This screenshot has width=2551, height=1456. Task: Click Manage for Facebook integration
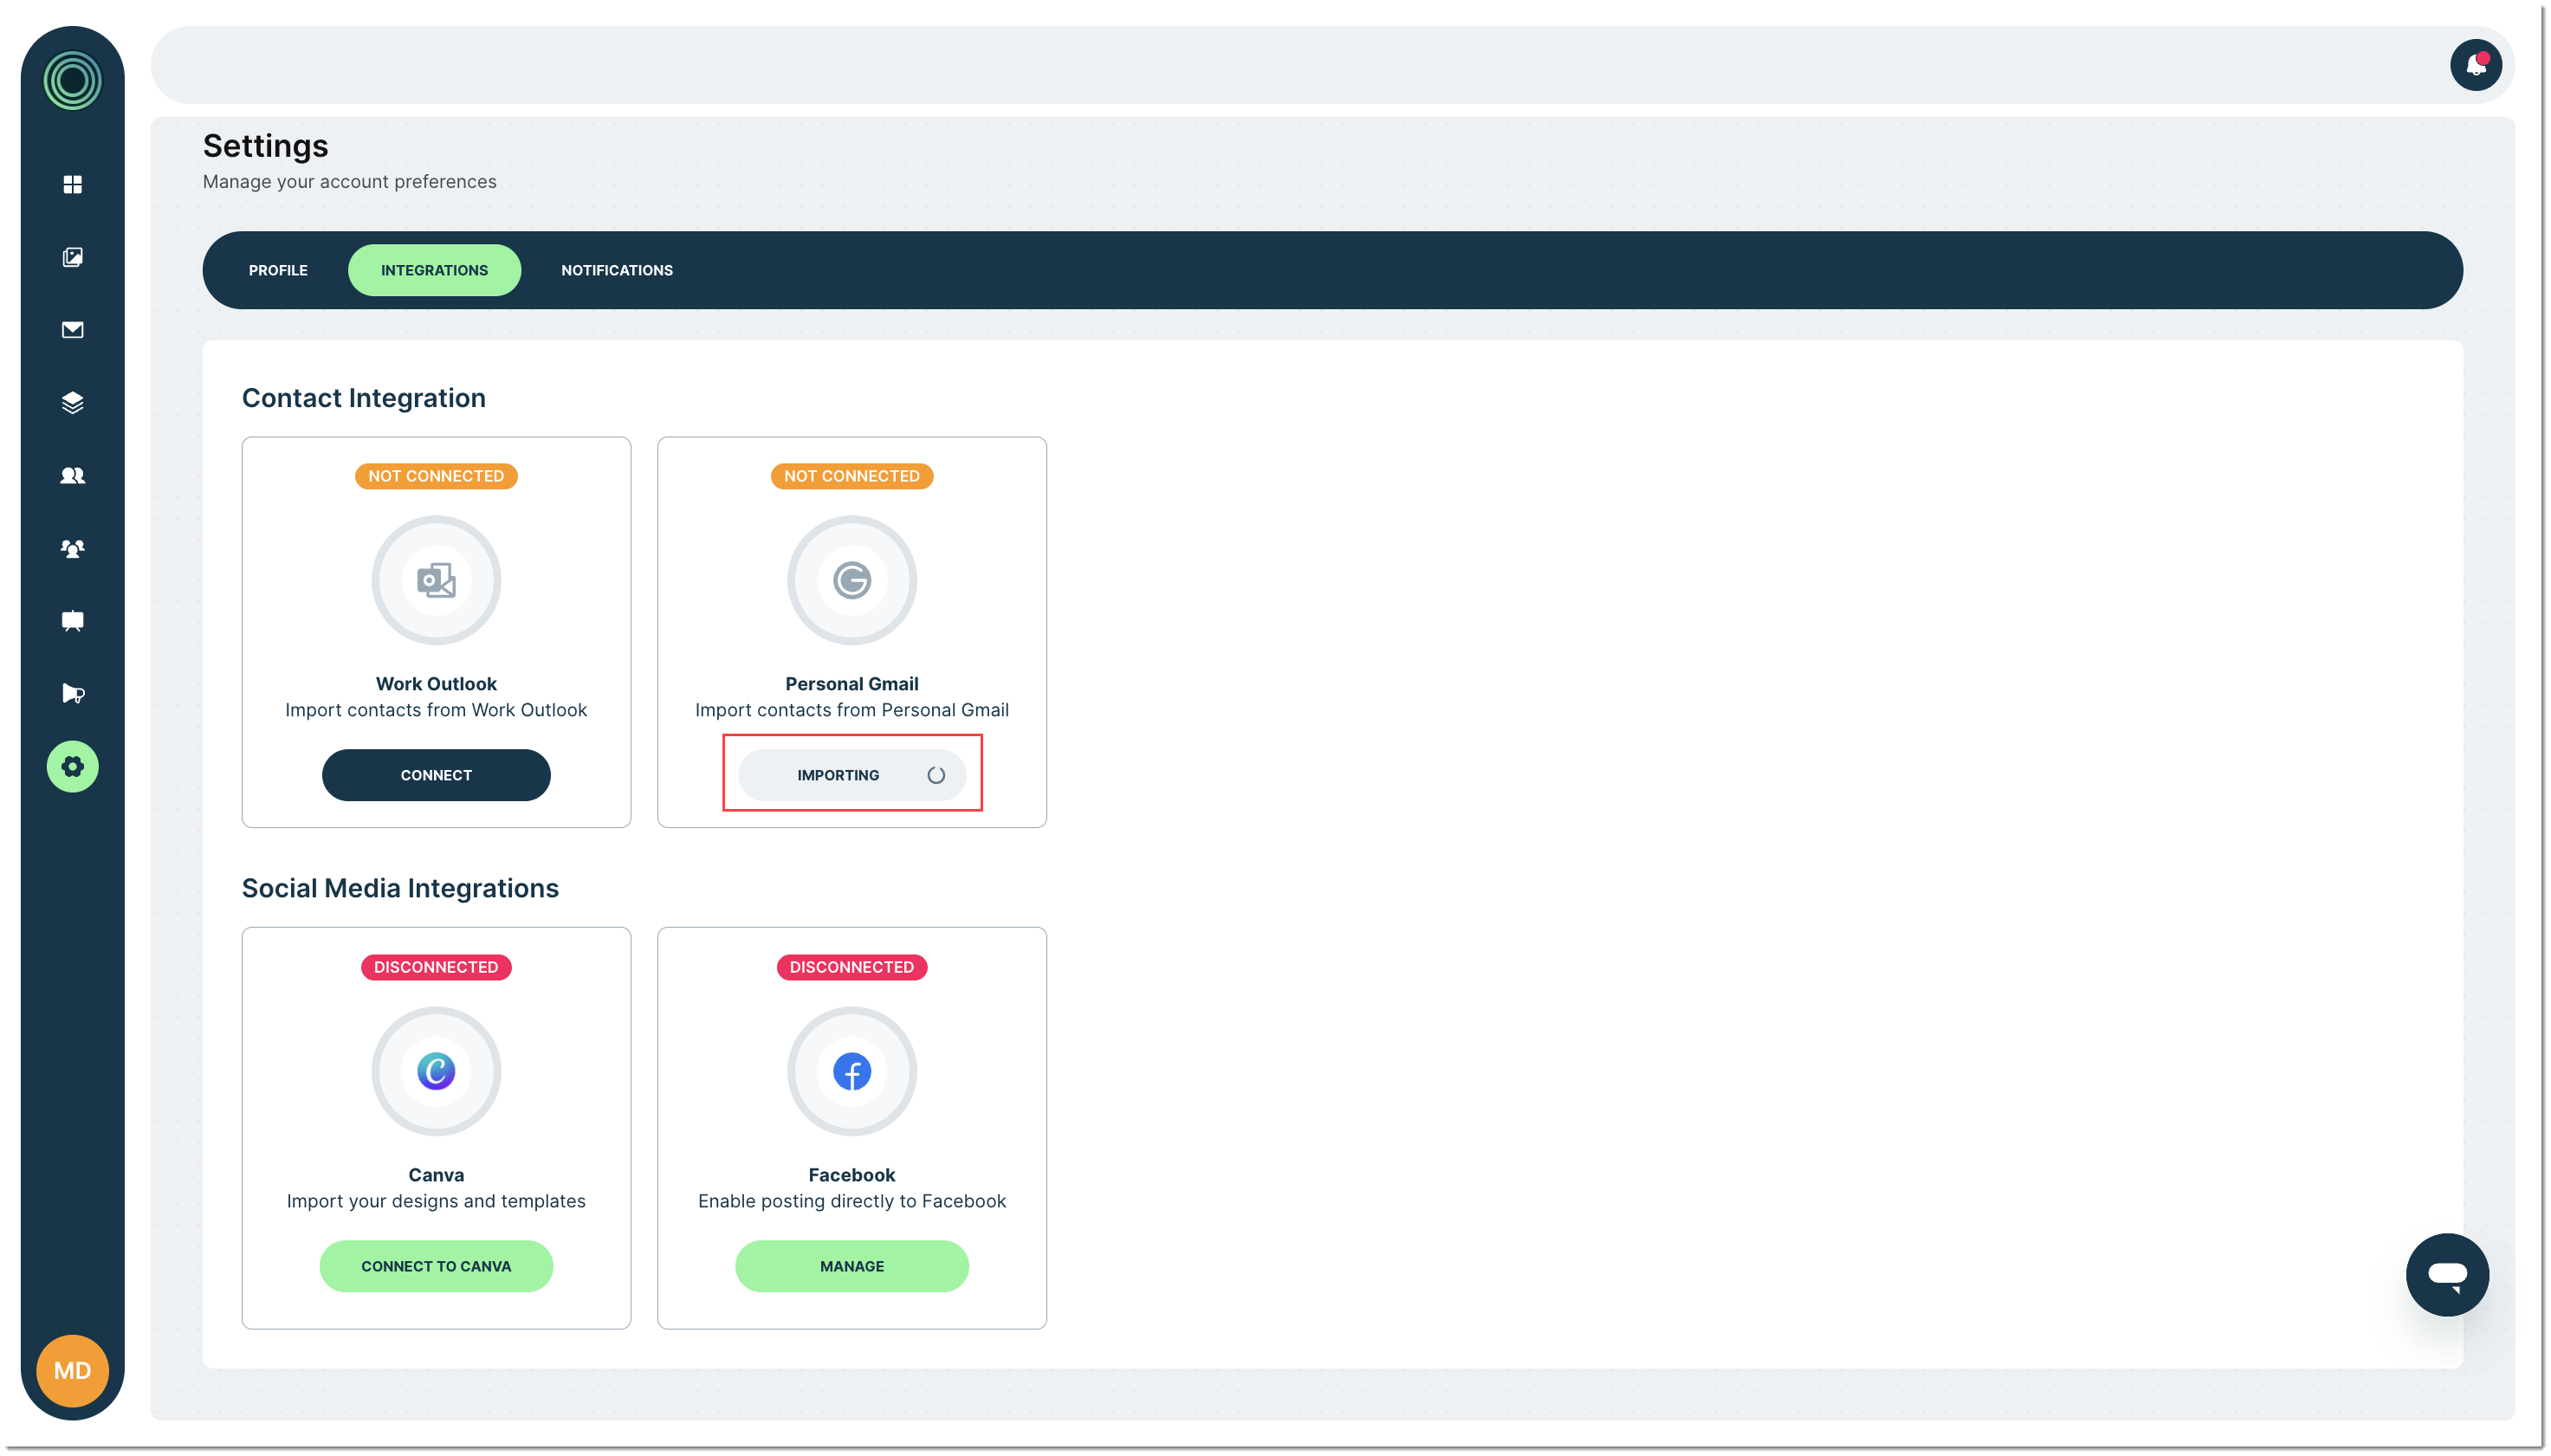point(851,1266)
